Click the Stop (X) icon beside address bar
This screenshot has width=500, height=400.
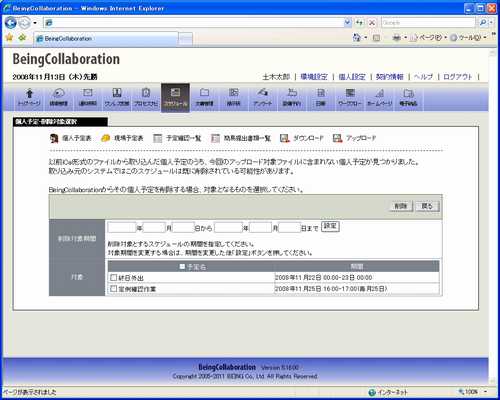372,23
